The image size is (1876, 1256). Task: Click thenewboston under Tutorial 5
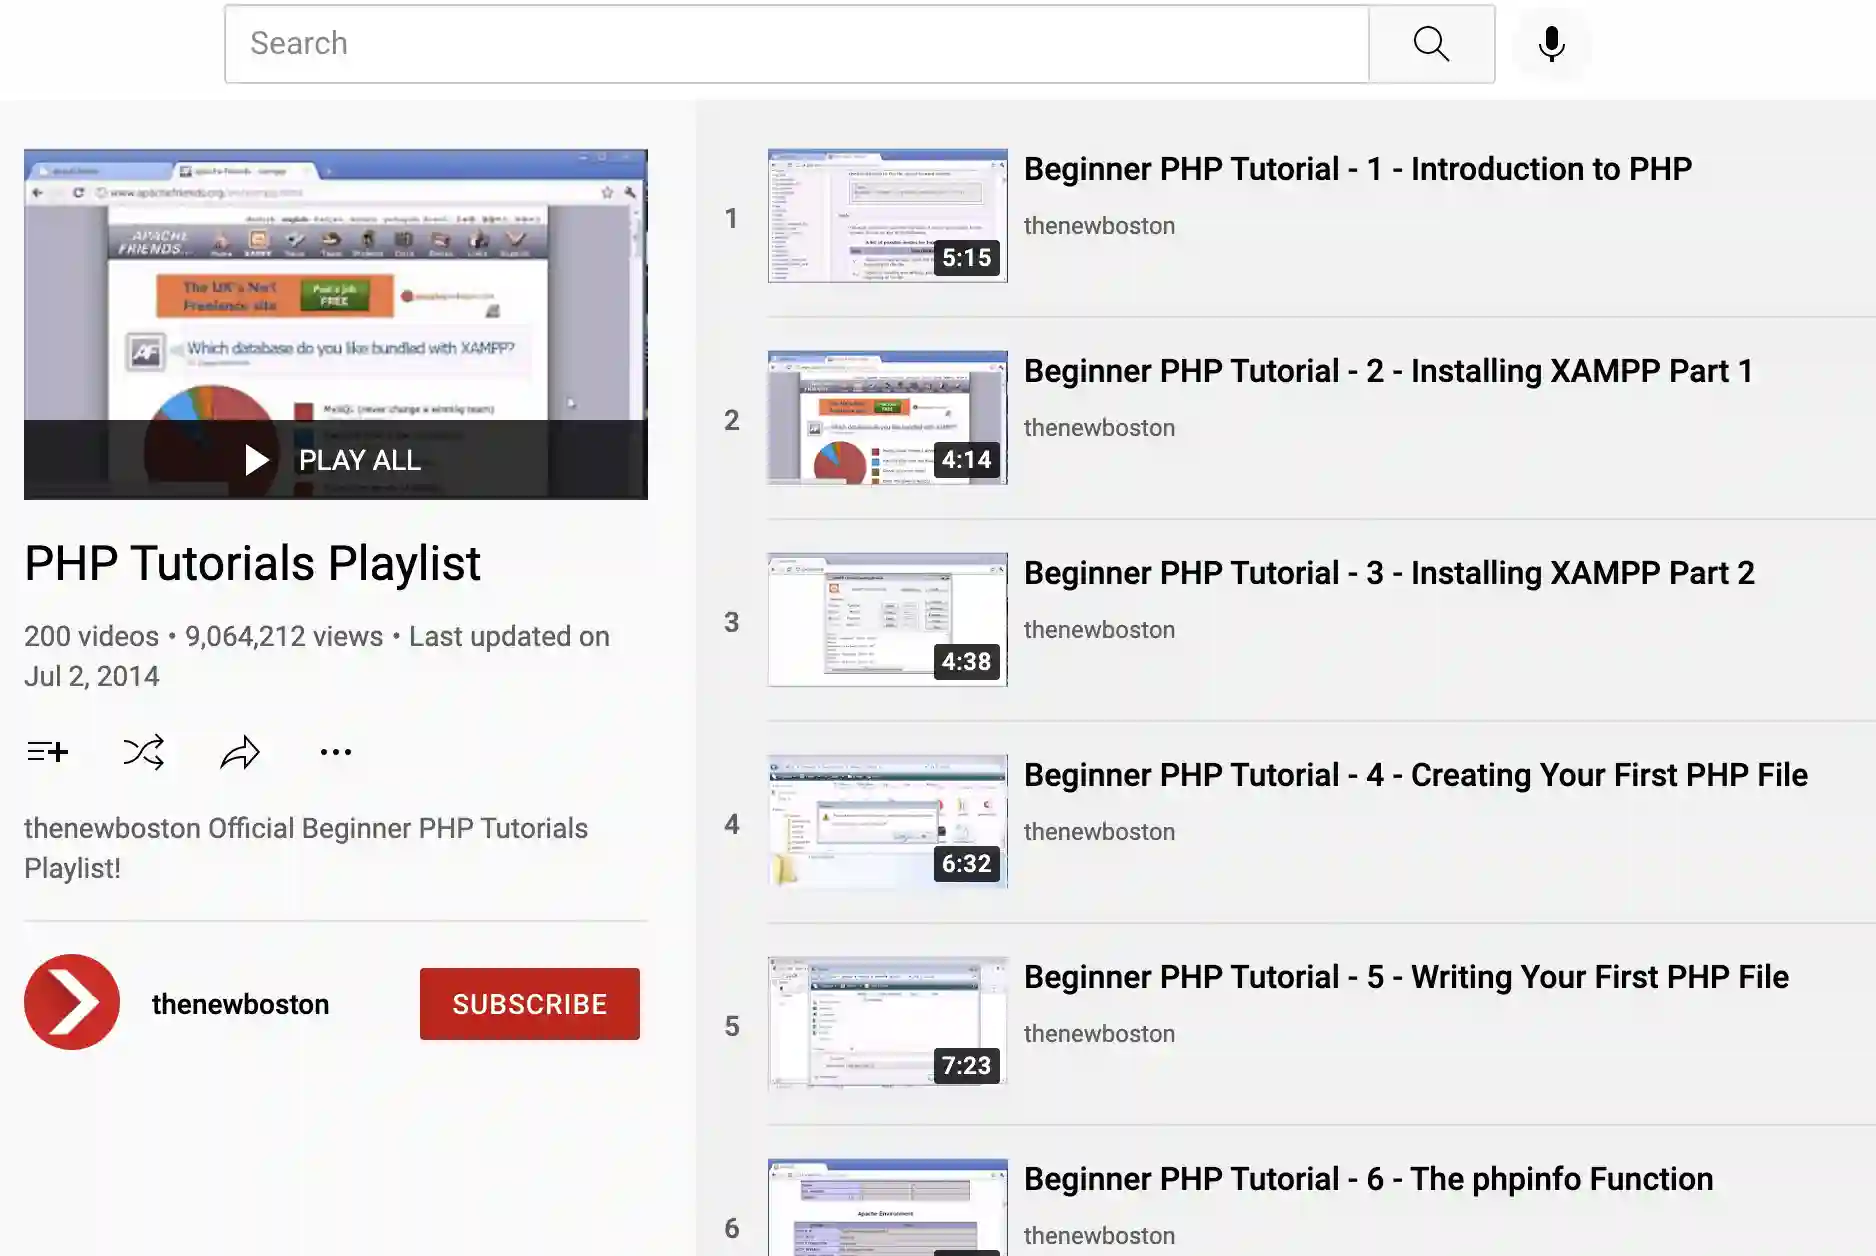point(1099,1034)
